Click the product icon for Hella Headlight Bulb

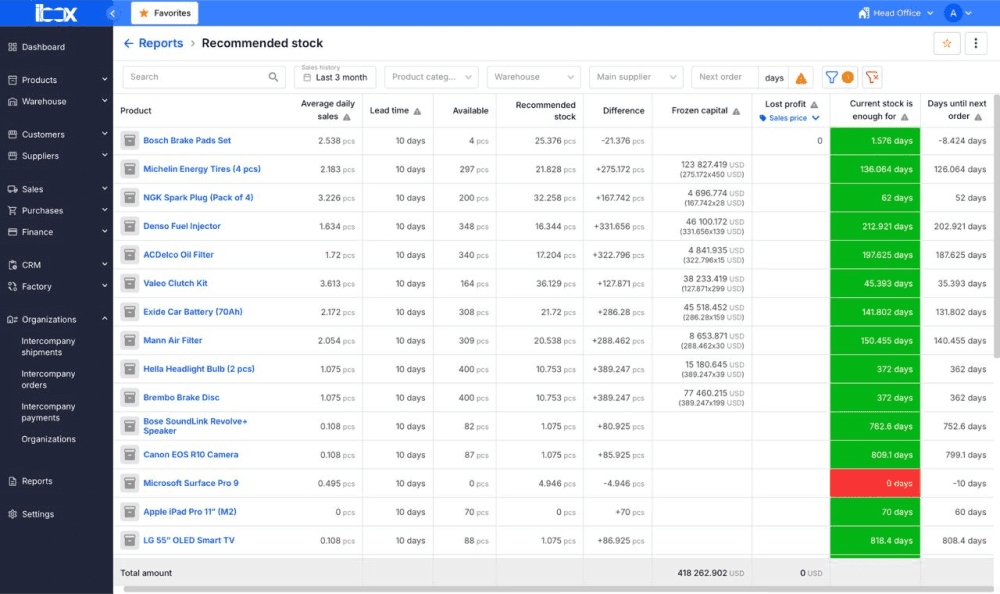[129, 369]
